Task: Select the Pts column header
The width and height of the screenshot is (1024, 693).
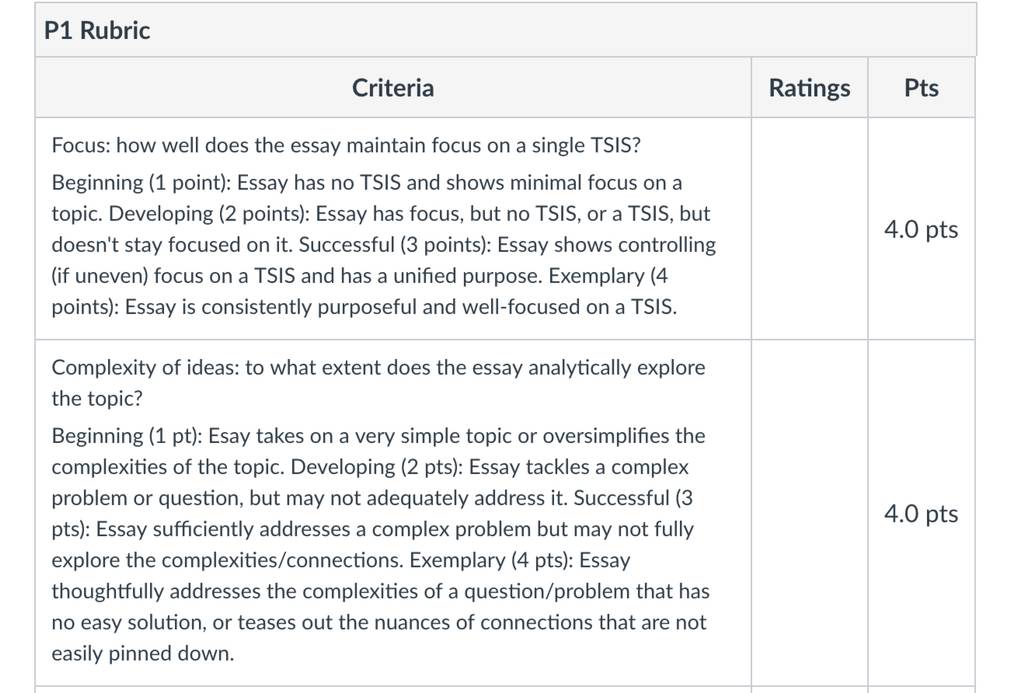Action: [x=921, y=88]
